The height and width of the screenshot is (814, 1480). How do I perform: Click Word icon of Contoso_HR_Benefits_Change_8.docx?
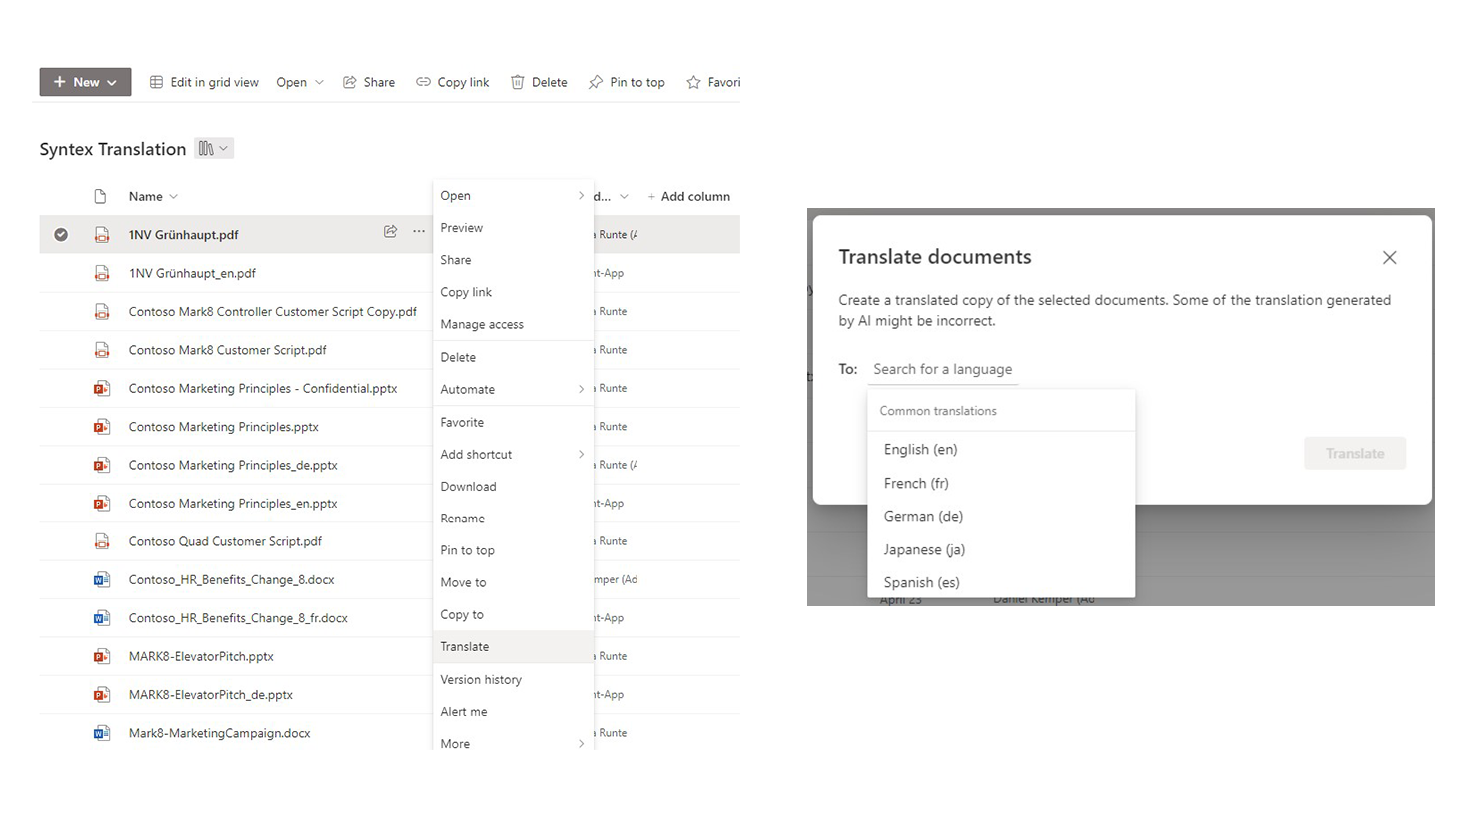pos(101,579)
